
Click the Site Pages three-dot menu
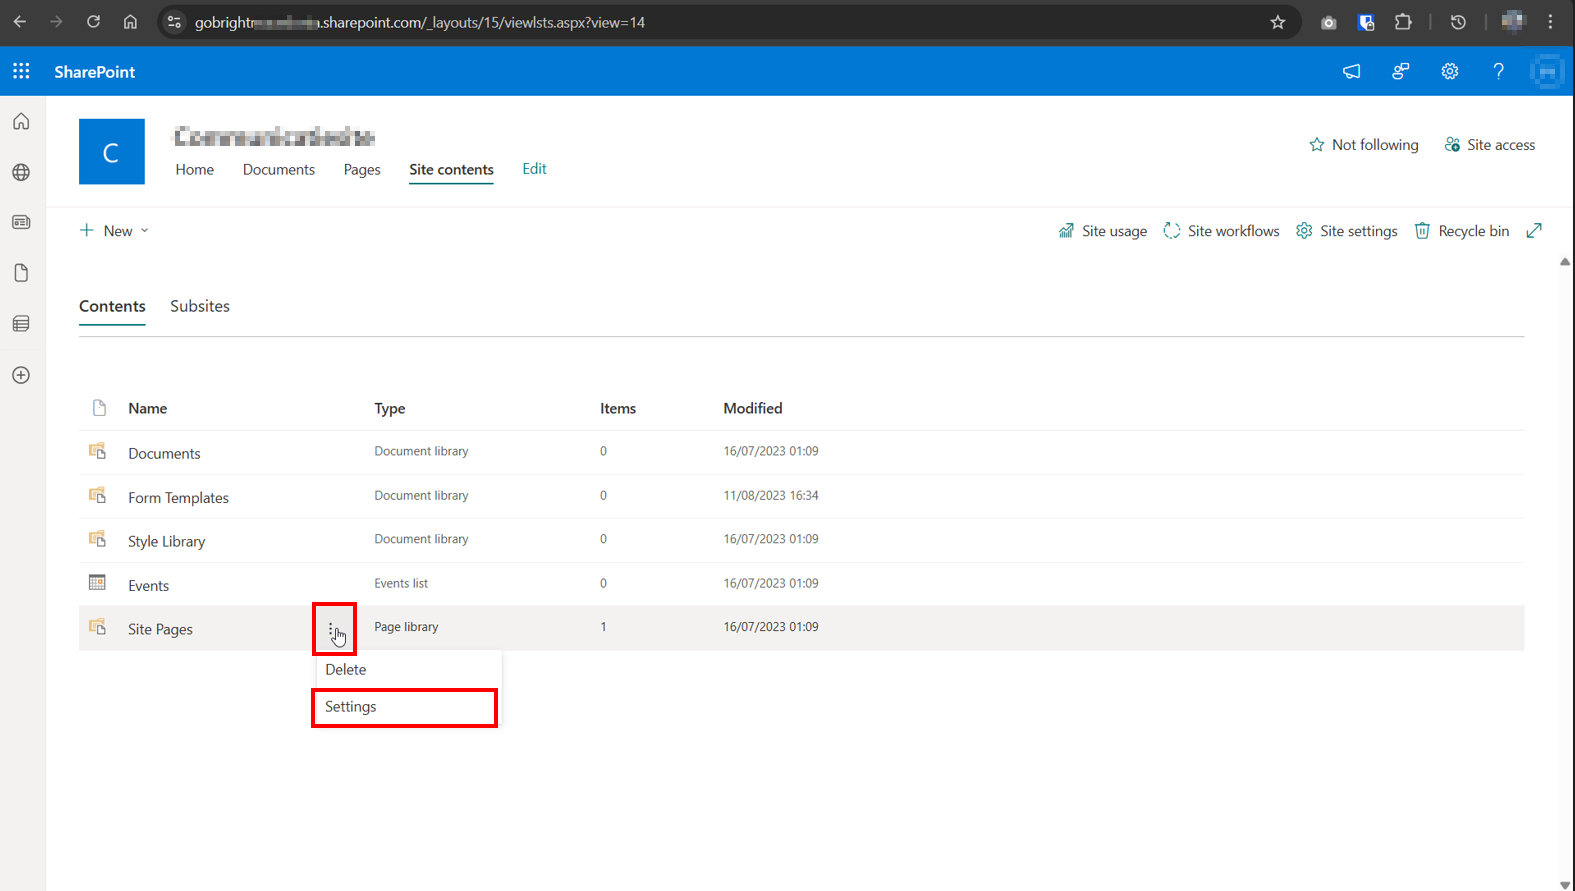331,629
